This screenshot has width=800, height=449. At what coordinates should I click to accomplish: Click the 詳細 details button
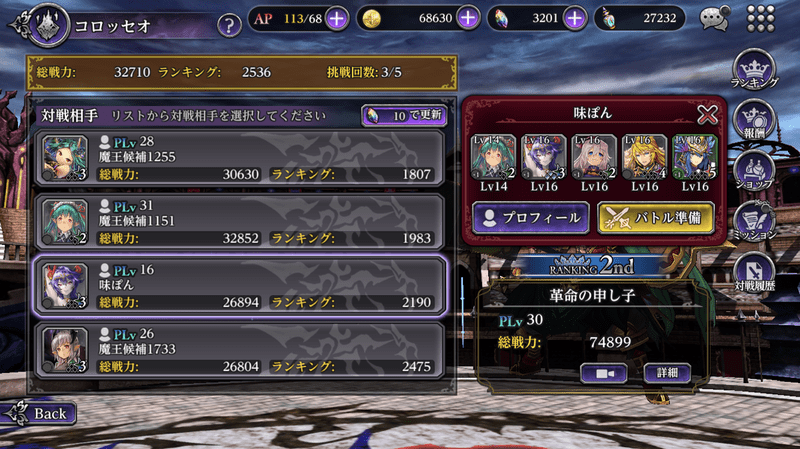(667, 373)
